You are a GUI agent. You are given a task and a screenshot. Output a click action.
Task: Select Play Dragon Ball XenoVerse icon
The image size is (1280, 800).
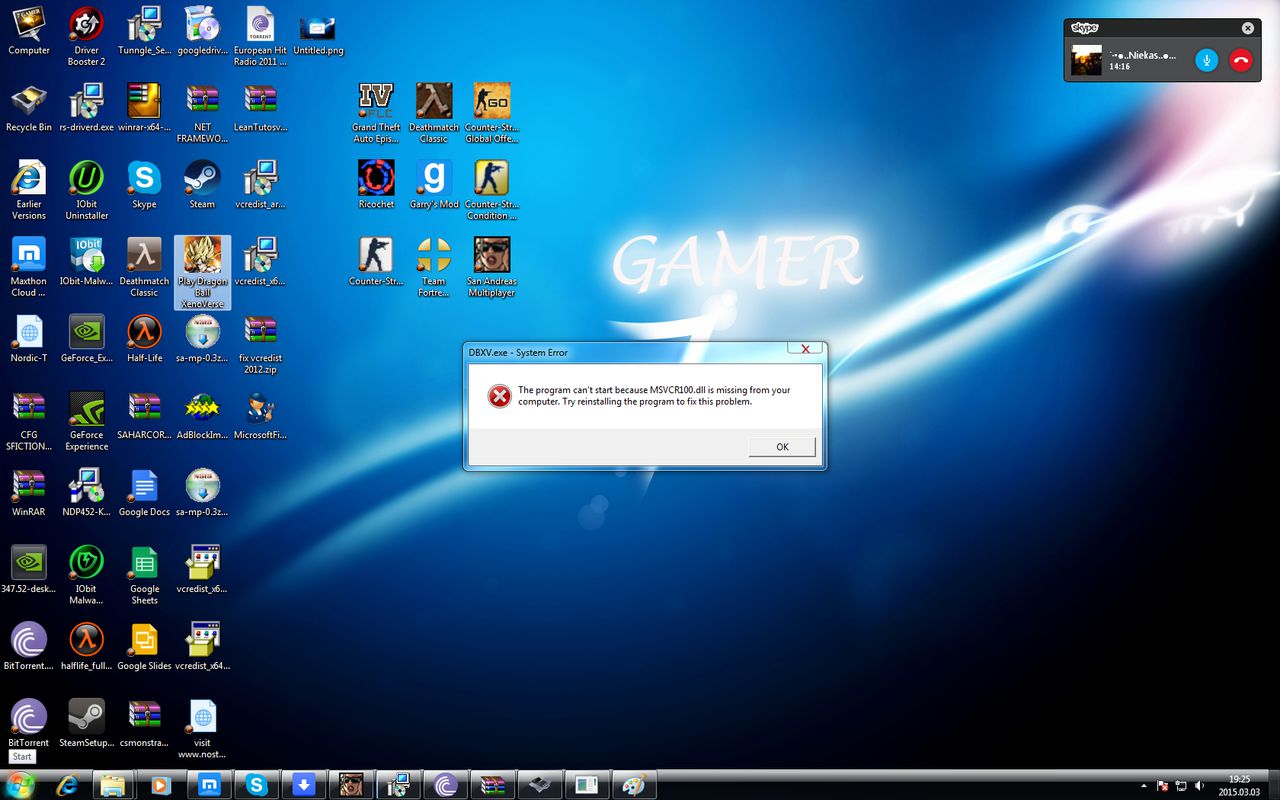[x=202, y=272]
